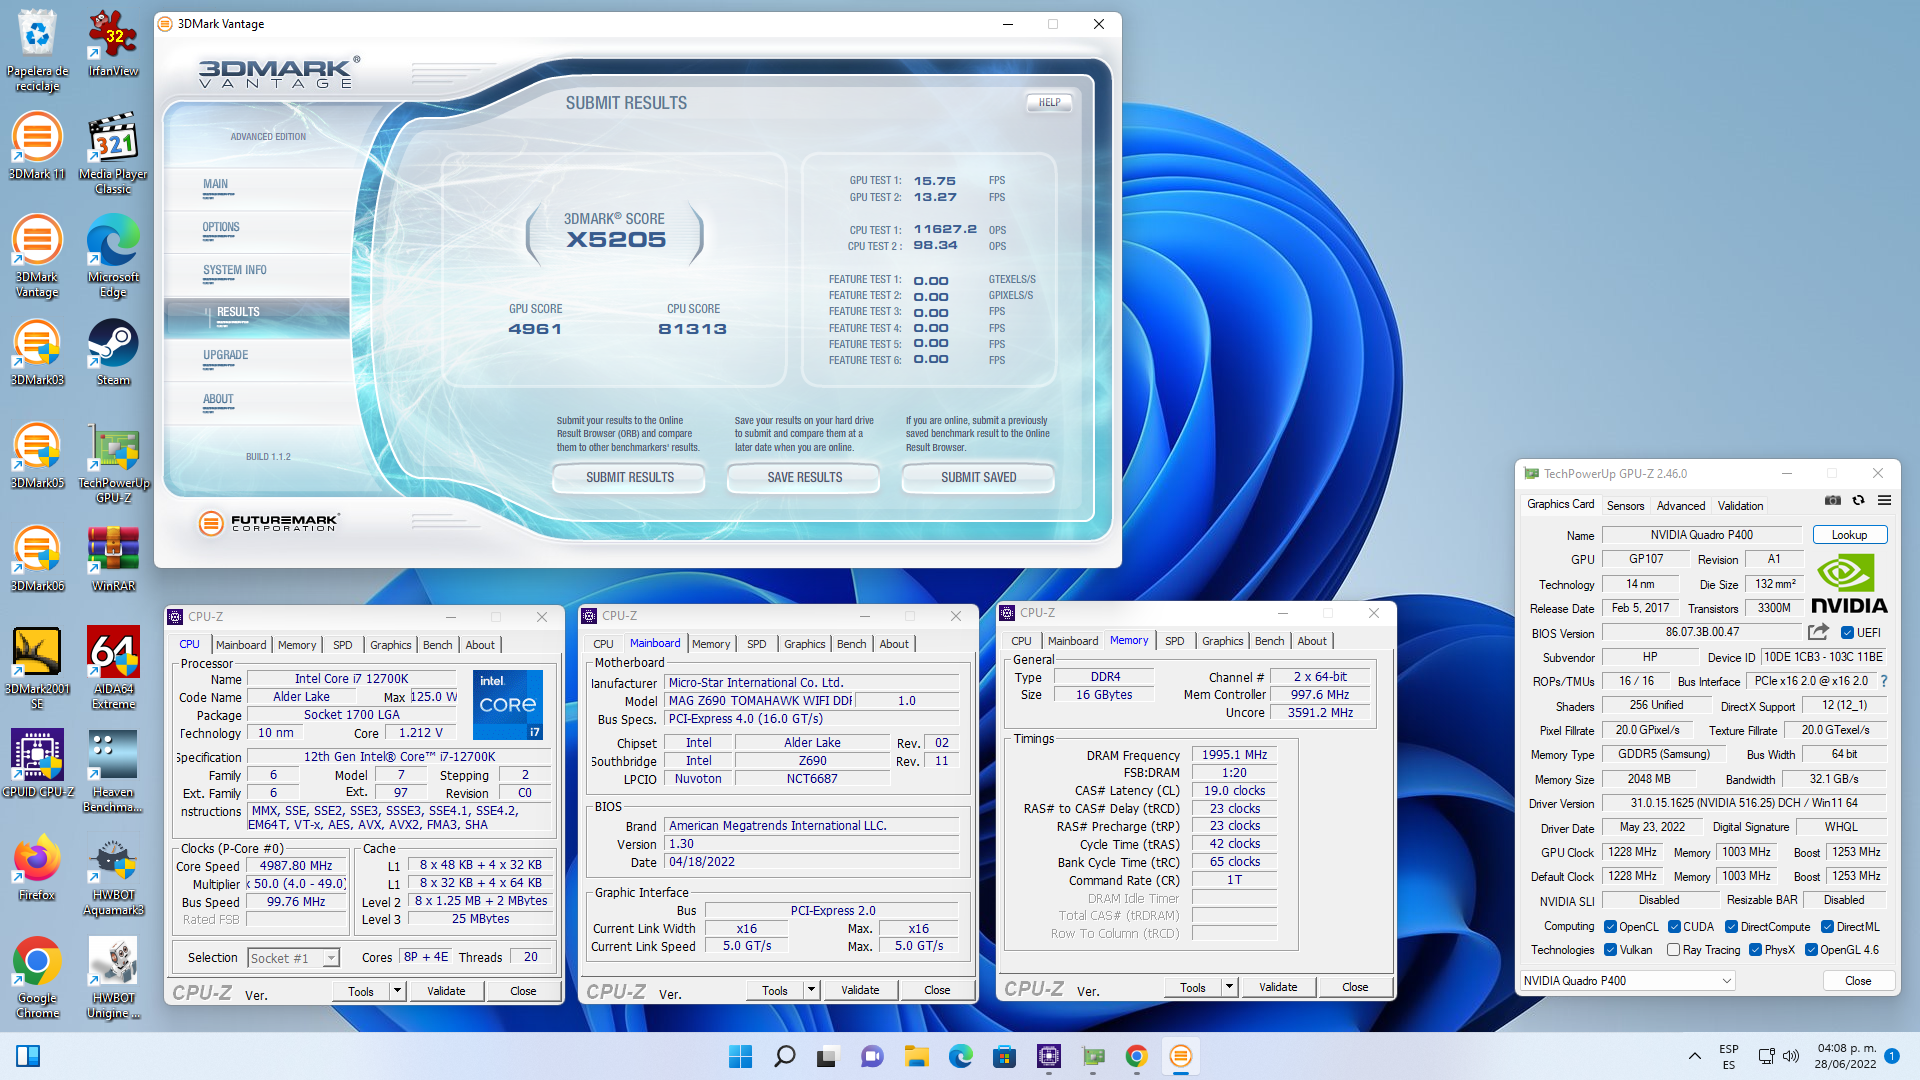The width and height of the screenshot is (1920, 1080).
Task: Open the Steam desktop icon
Action: (113, 352)
